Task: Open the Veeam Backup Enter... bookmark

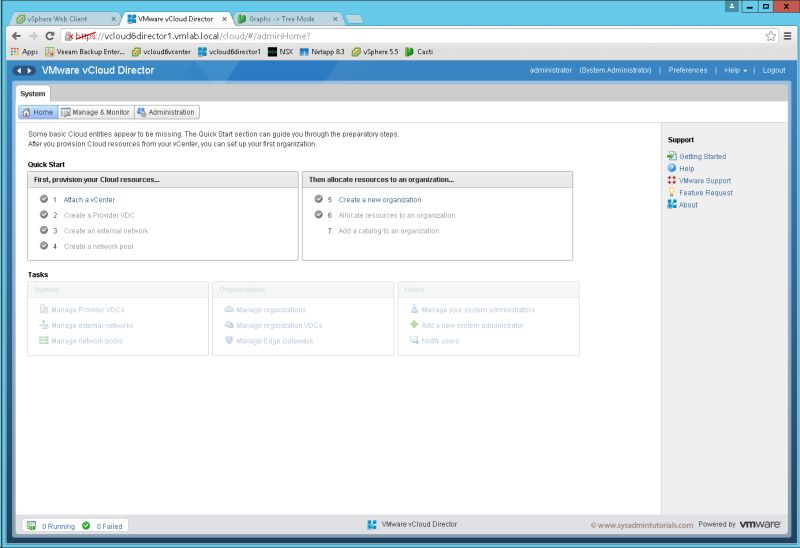Action: click(85, 52)
